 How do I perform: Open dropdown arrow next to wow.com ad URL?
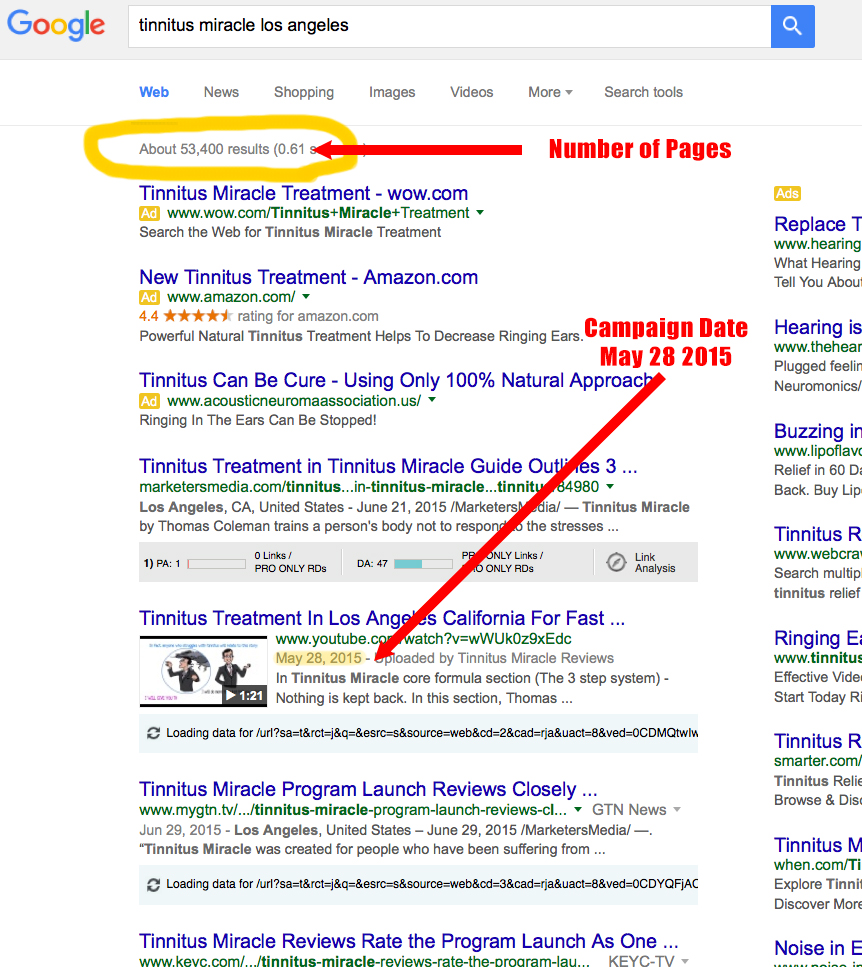[x=480, y=213]
